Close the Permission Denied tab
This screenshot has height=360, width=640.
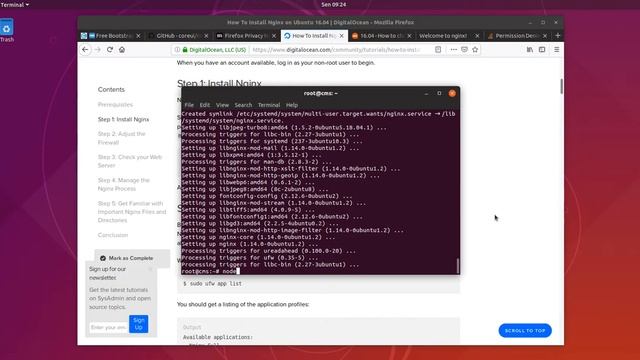click(x=545, y=36)
